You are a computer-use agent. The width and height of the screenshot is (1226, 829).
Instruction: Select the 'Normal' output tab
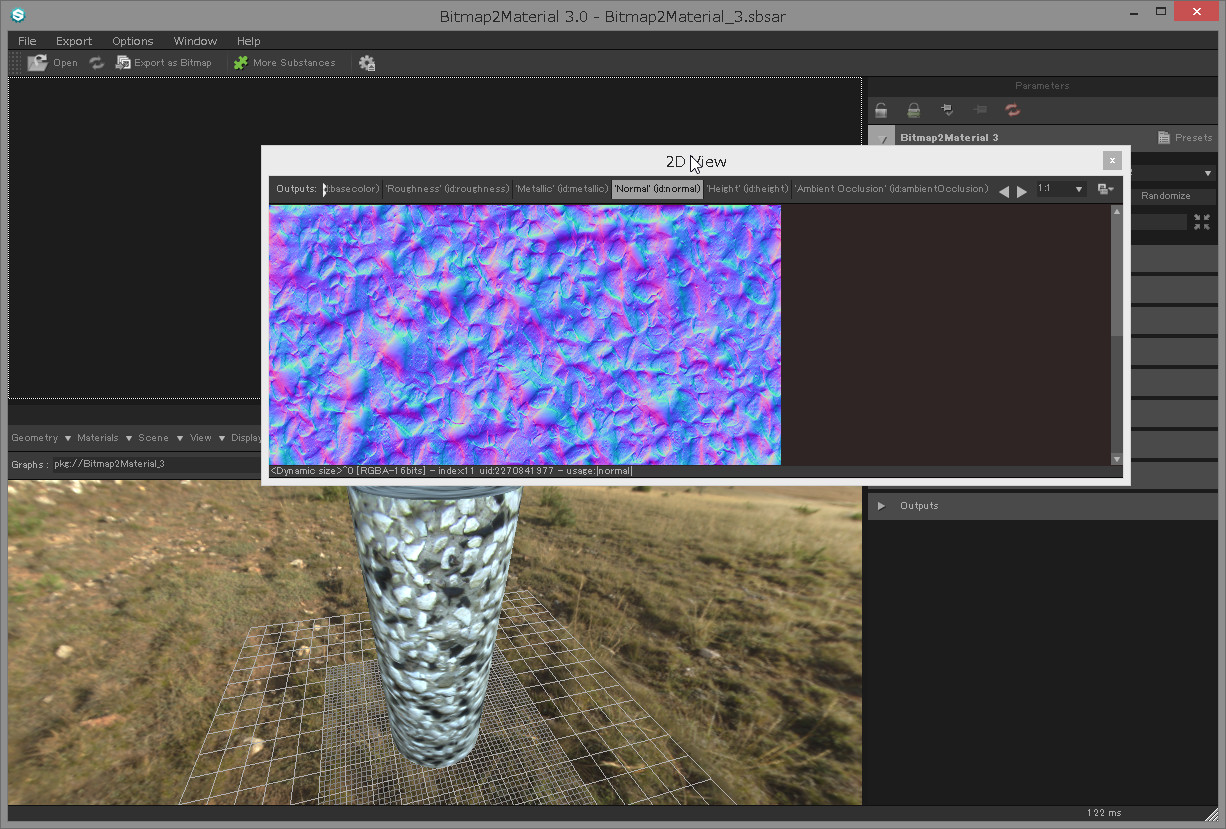point(657,189)
